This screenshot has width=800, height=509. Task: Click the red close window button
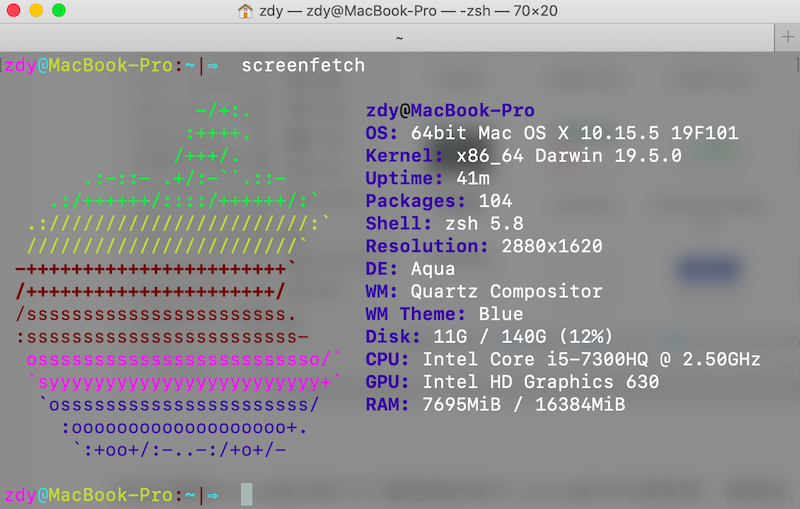14,10
